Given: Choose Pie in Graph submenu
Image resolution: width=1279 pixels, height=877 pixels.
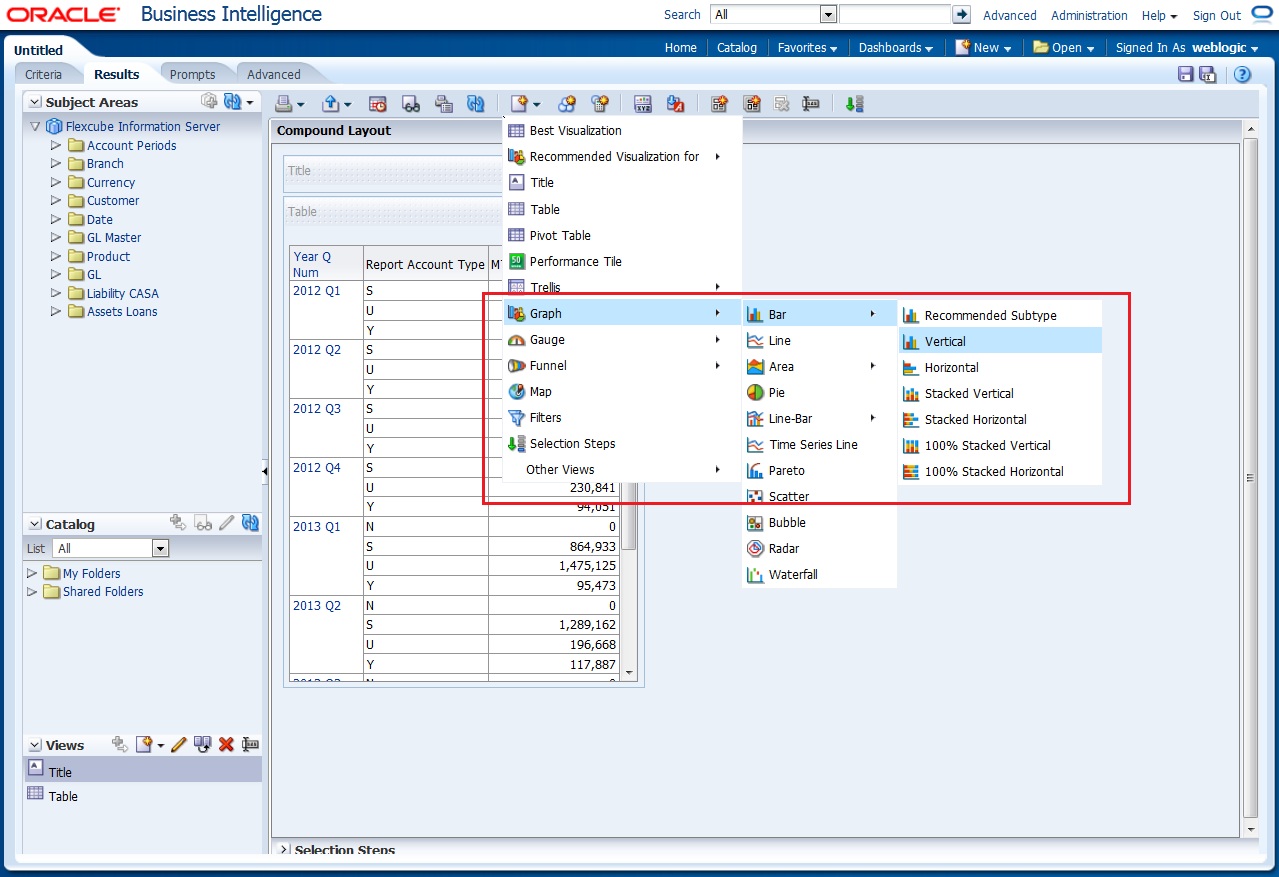Looking at the screenshot, I should (820, 392).
